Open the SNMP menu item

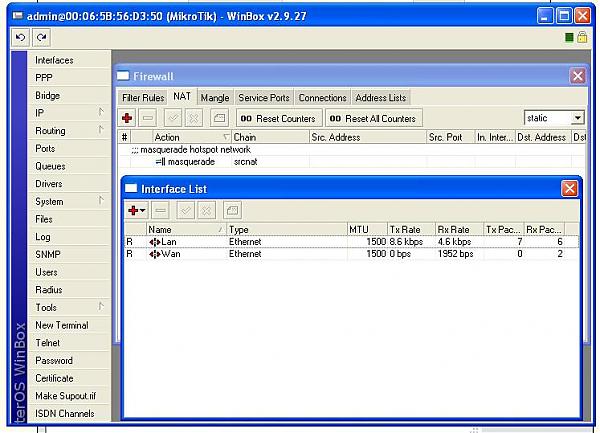[x=69, y=254]
